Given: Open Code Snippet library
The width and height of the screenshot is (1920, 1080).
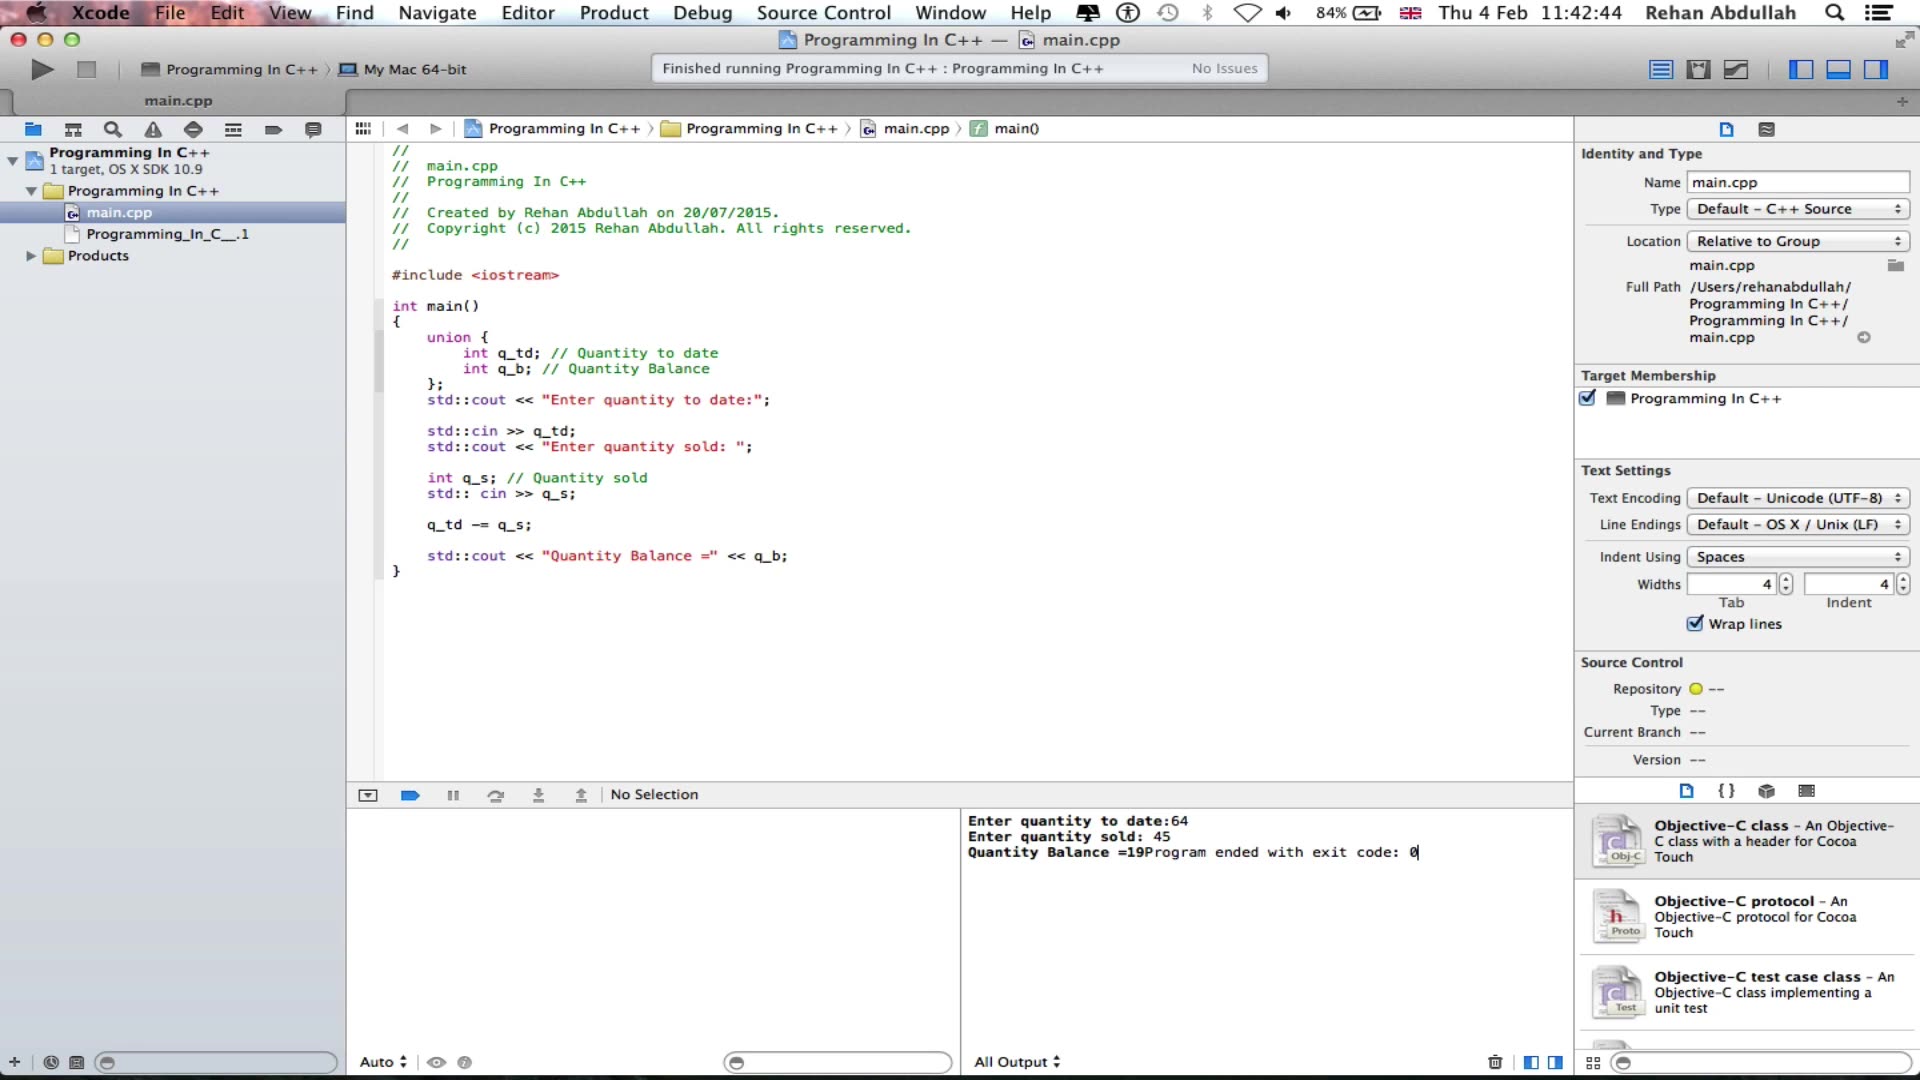Looking at the screenshot, I should pyautogui.click(x=1726, y=791).
